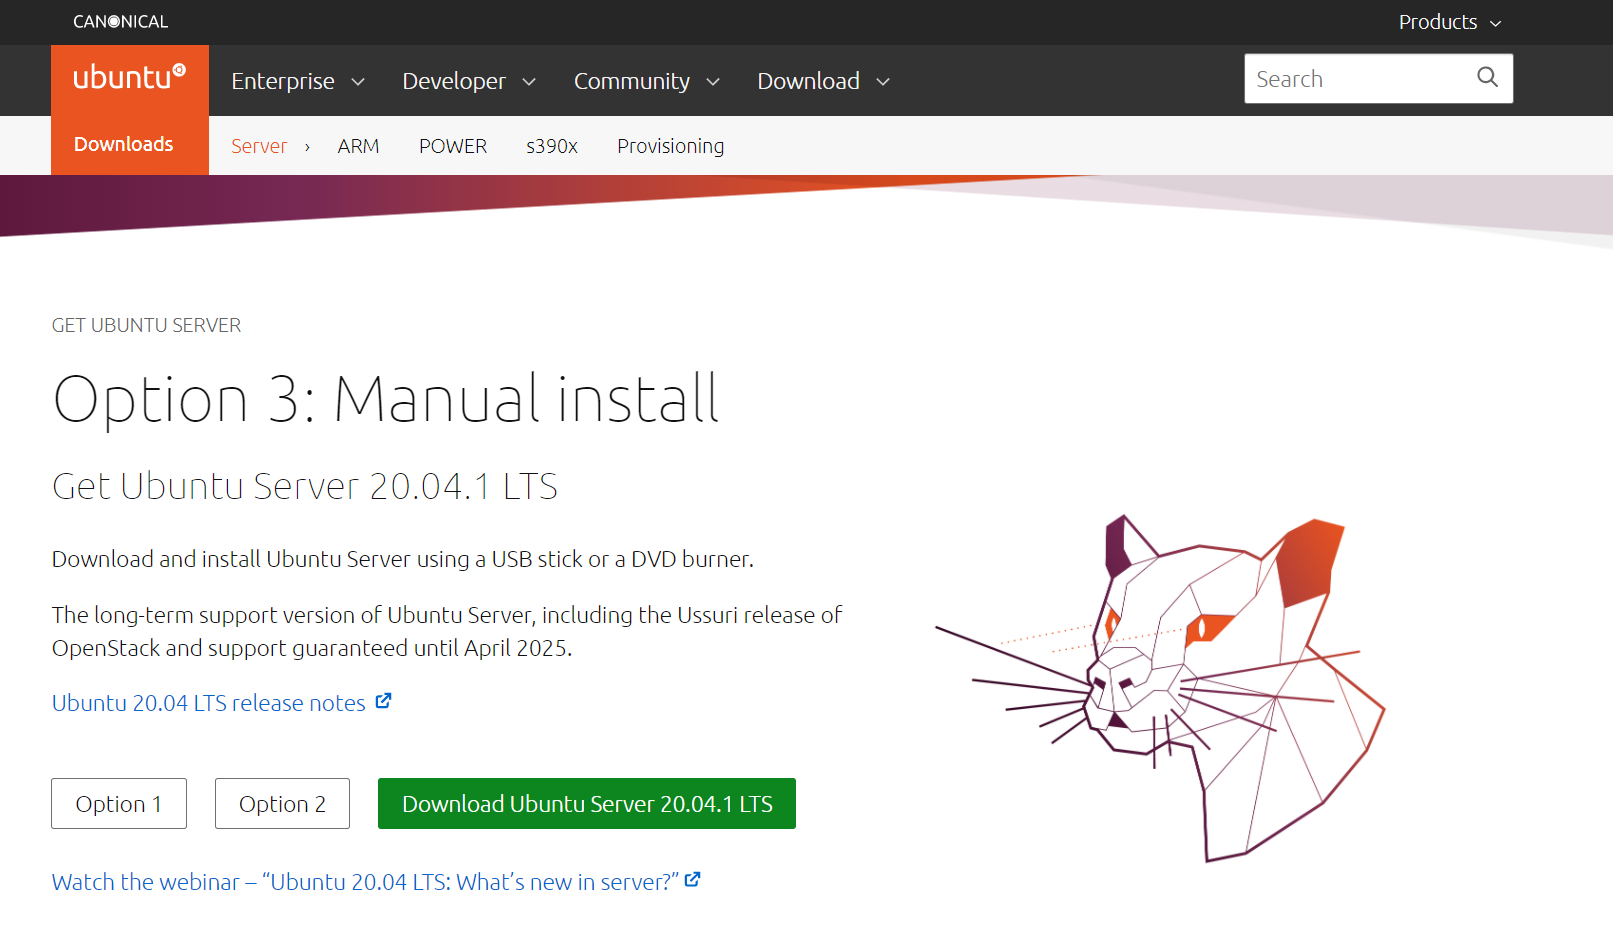Click external link icon after webinar link
Screen dimensions: 1613x938
[692, 880]
